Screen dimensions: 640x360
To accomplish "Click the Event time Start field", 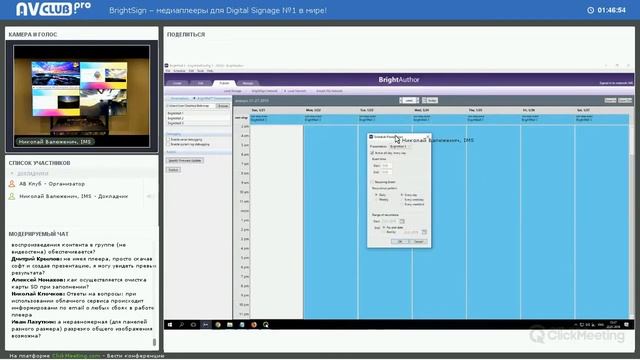I will coord(386,166).
